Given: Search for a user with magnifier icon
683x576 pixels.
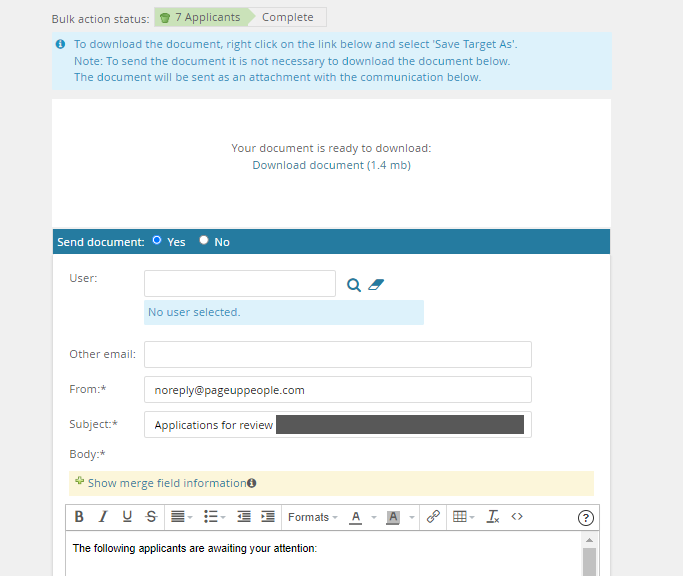Looking at the screenshot, I should pos(354,285).
